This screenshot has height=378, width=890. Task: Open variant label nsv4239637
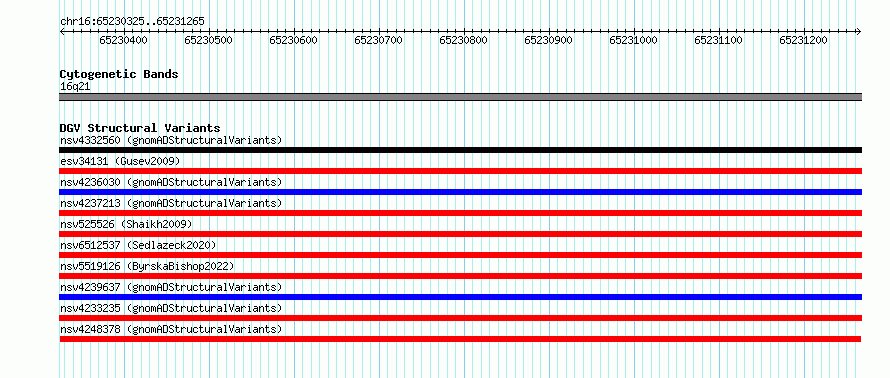(x=171, y=287)
